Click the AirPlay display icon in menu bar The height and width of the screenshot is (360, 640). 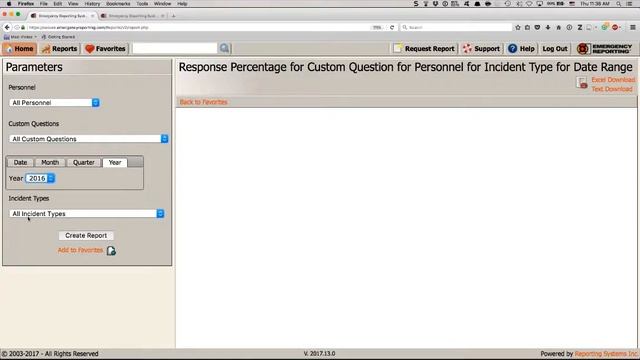540,4
